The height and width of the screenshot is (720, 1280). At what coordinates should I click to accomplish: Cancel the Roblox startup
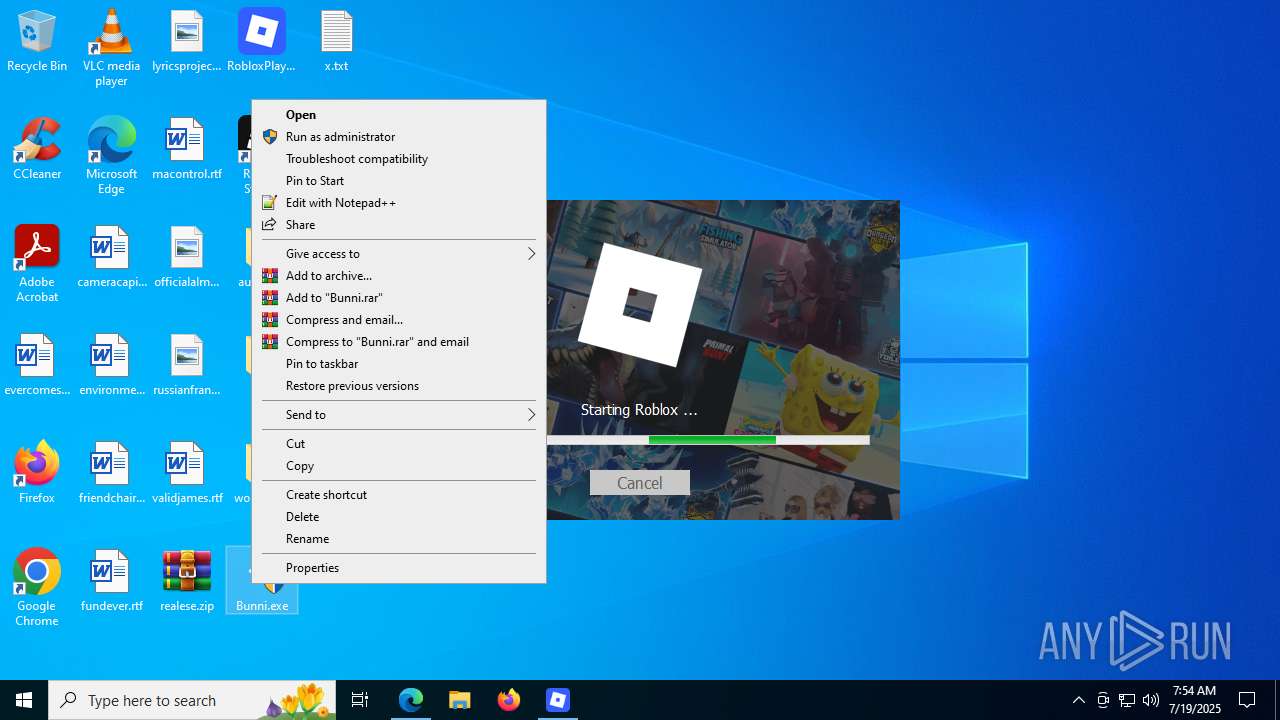click(640, 483)
